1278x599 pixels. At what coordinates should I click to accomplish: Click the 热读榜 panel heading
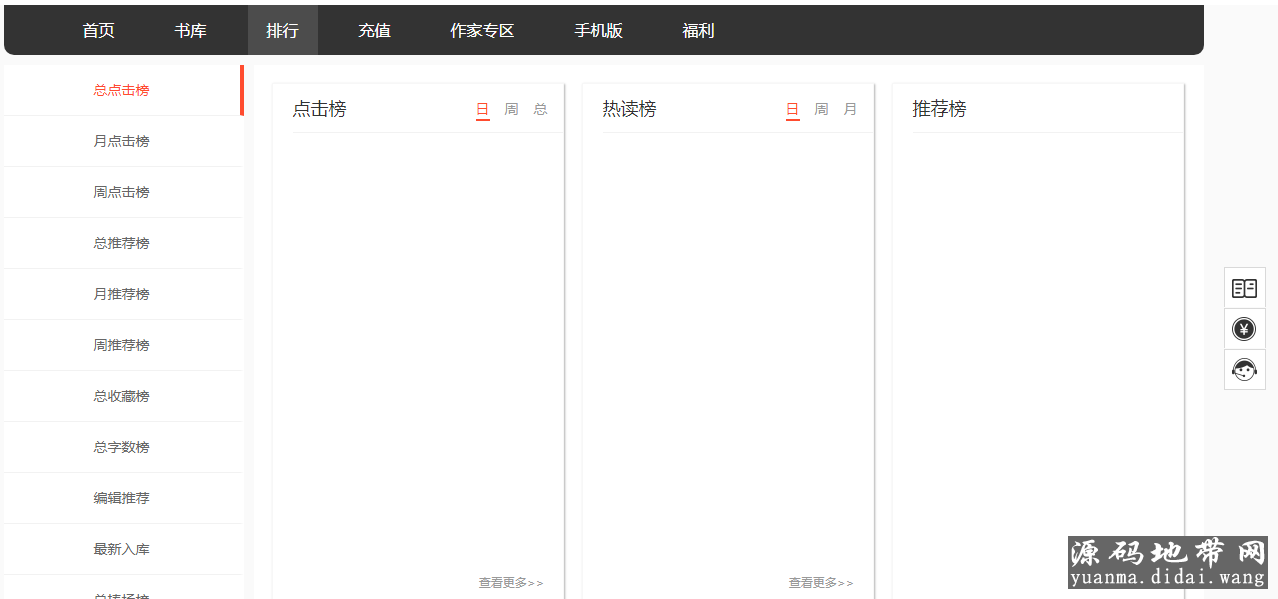click(x=630, y=109)
